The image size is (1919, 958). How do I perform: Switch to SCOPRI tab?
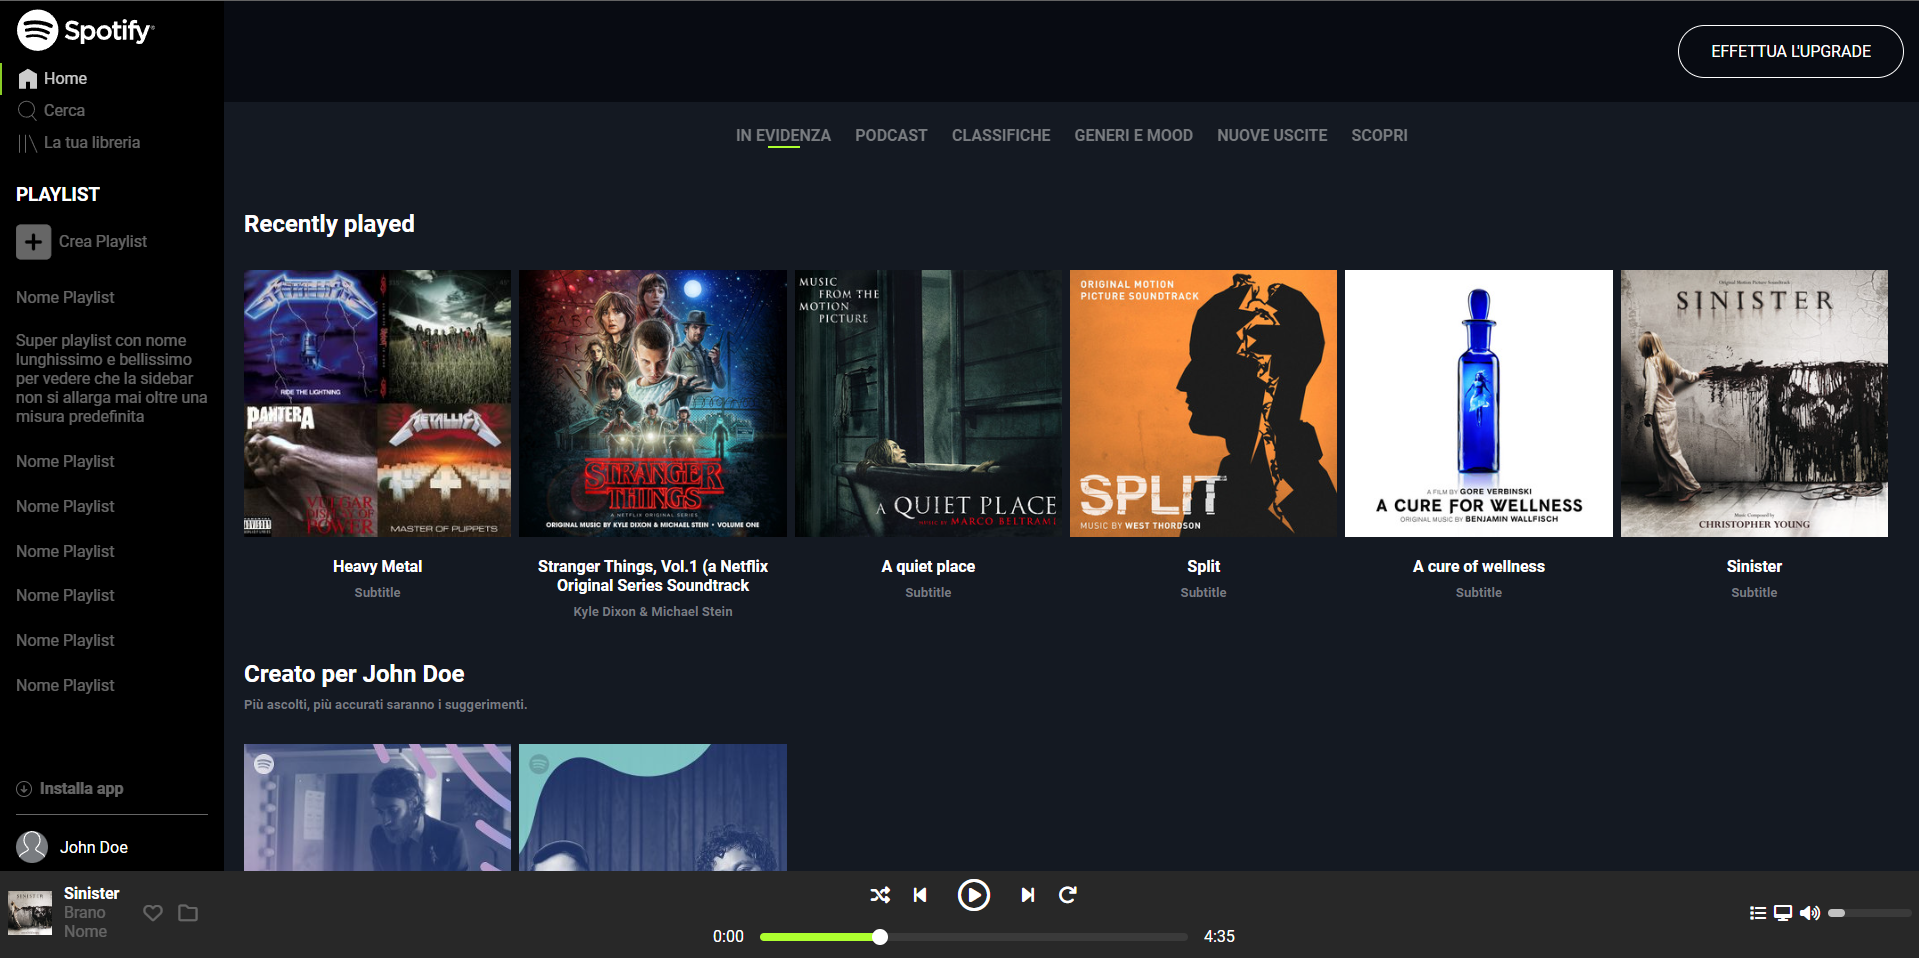[x=1379, y=135]
